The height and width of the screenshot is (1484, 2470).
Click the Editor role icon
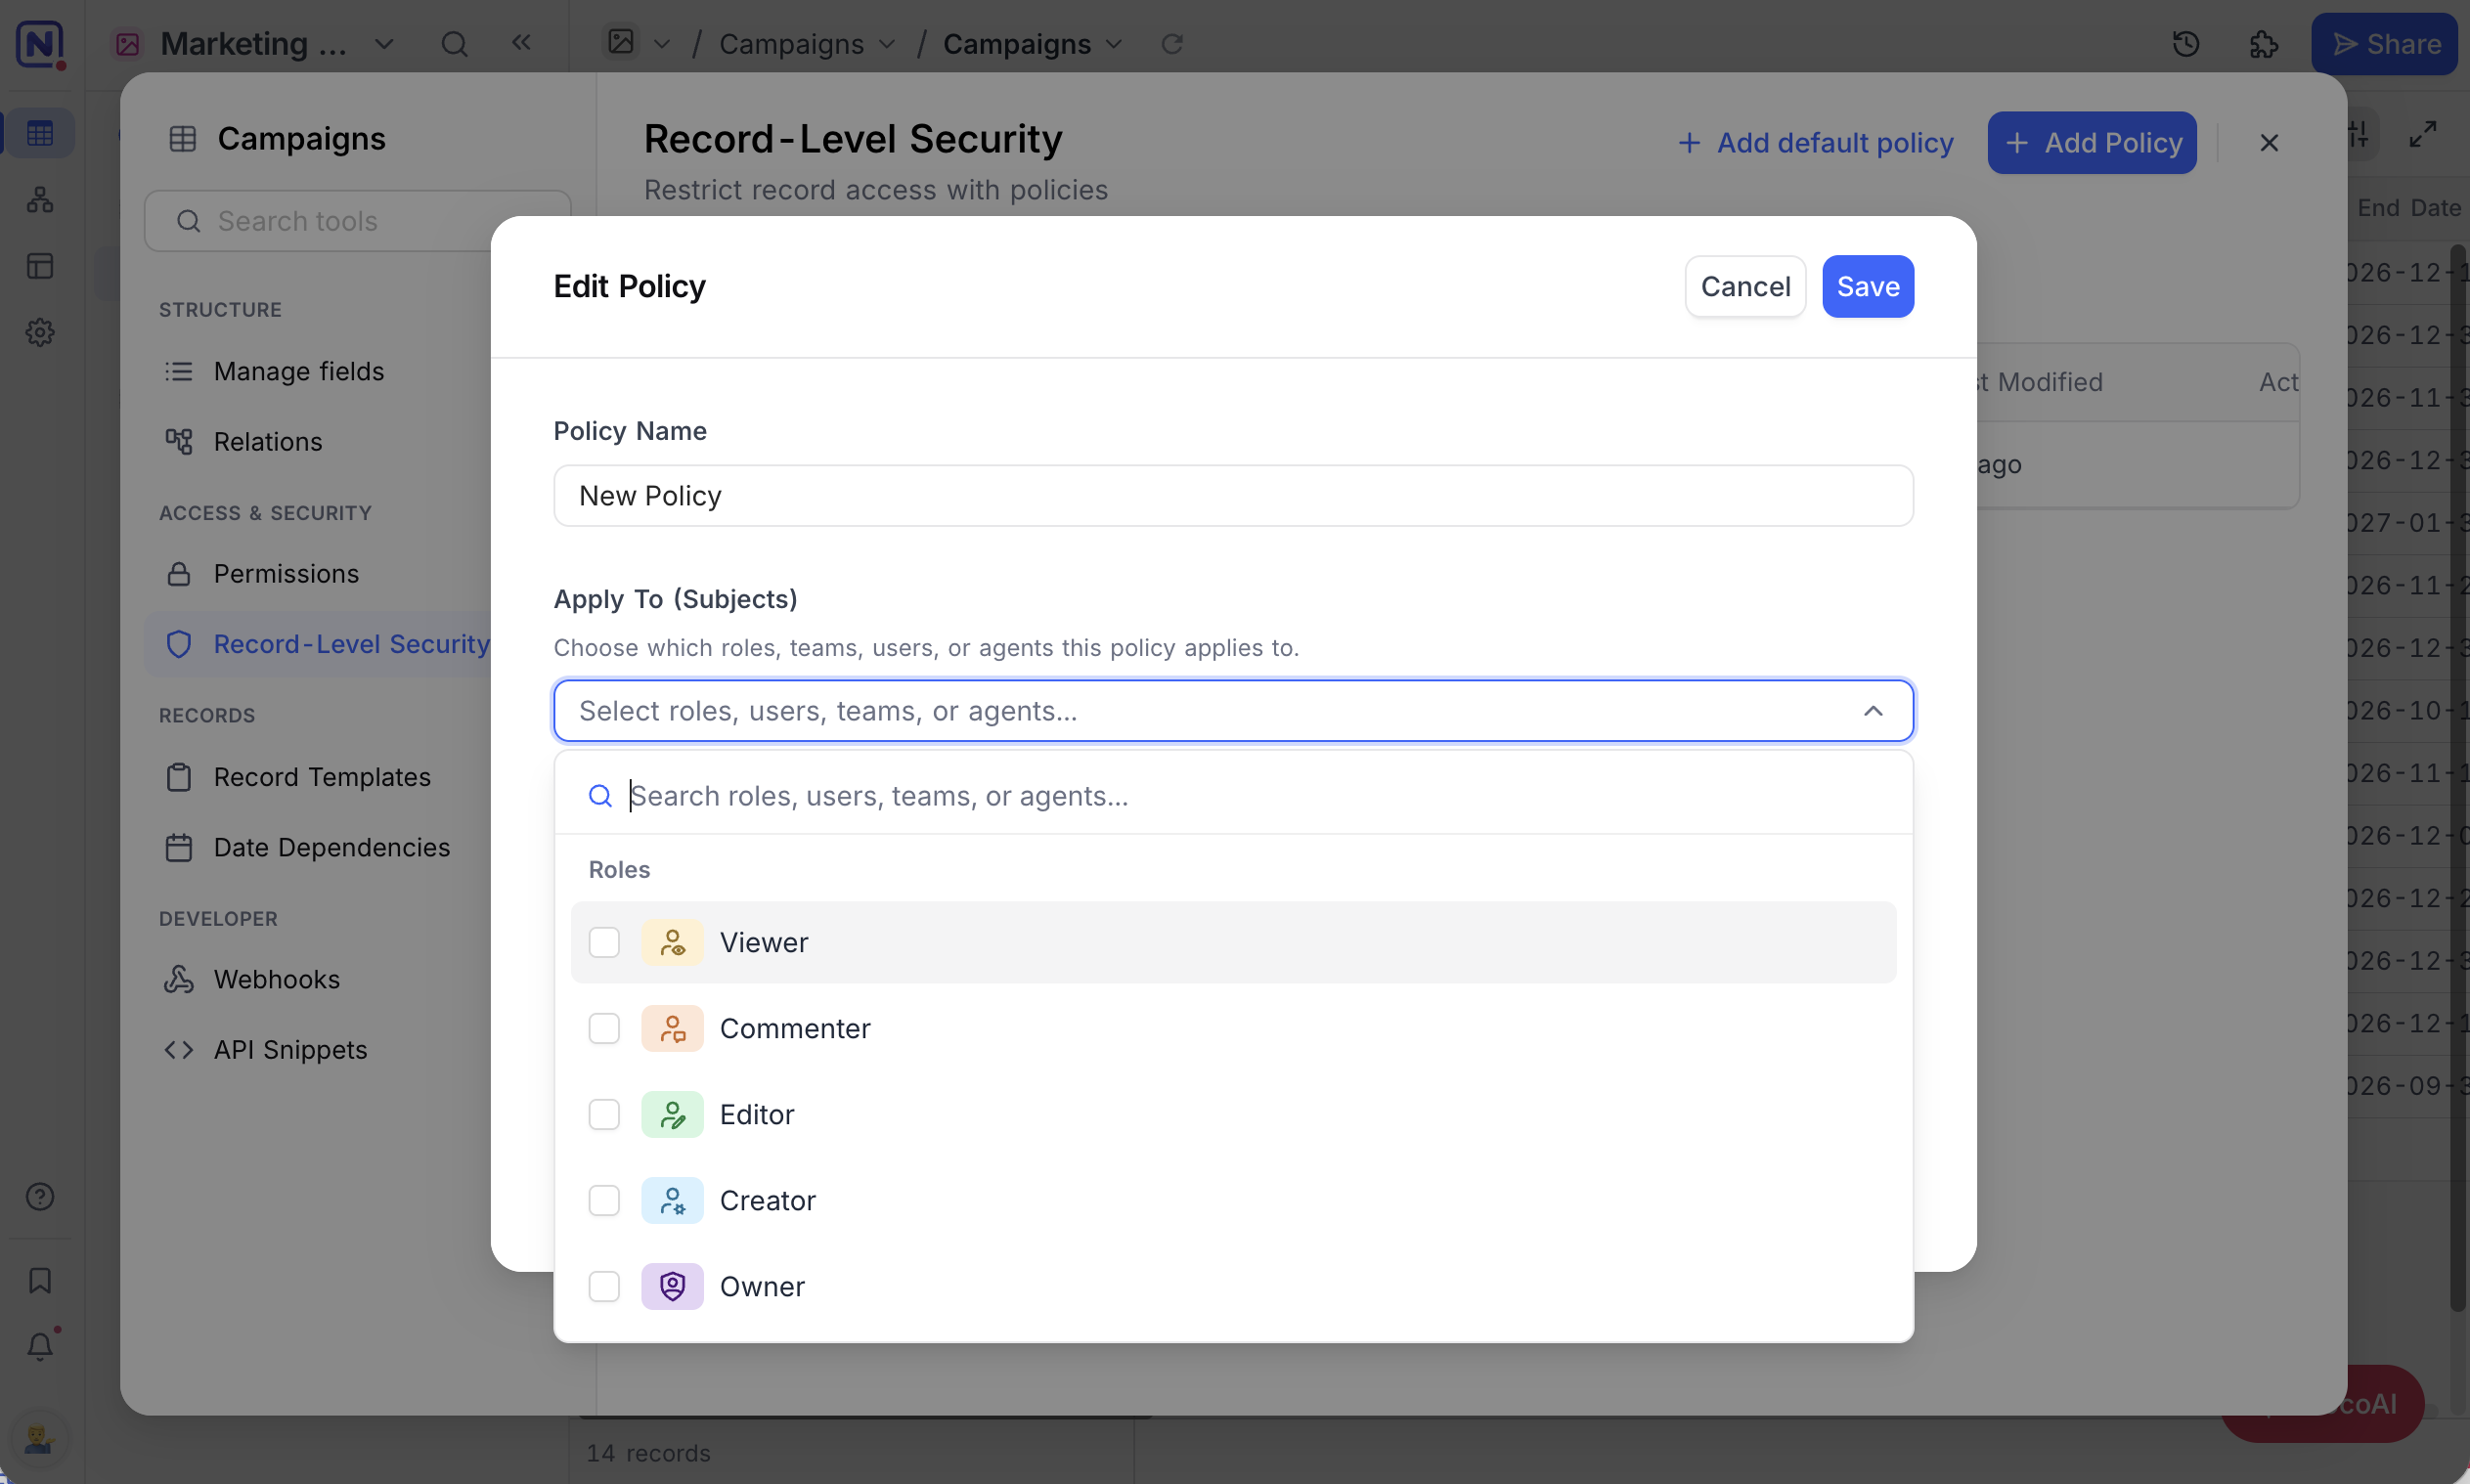tap(672, 1114)
